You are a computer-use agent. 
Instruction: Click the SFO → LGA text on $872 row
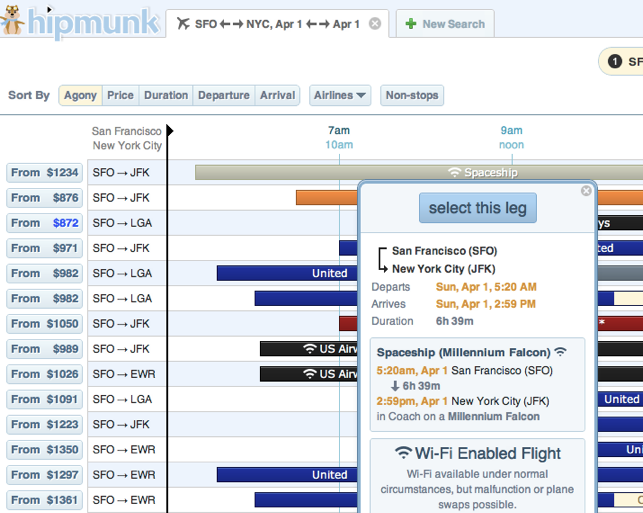point(122,223)
